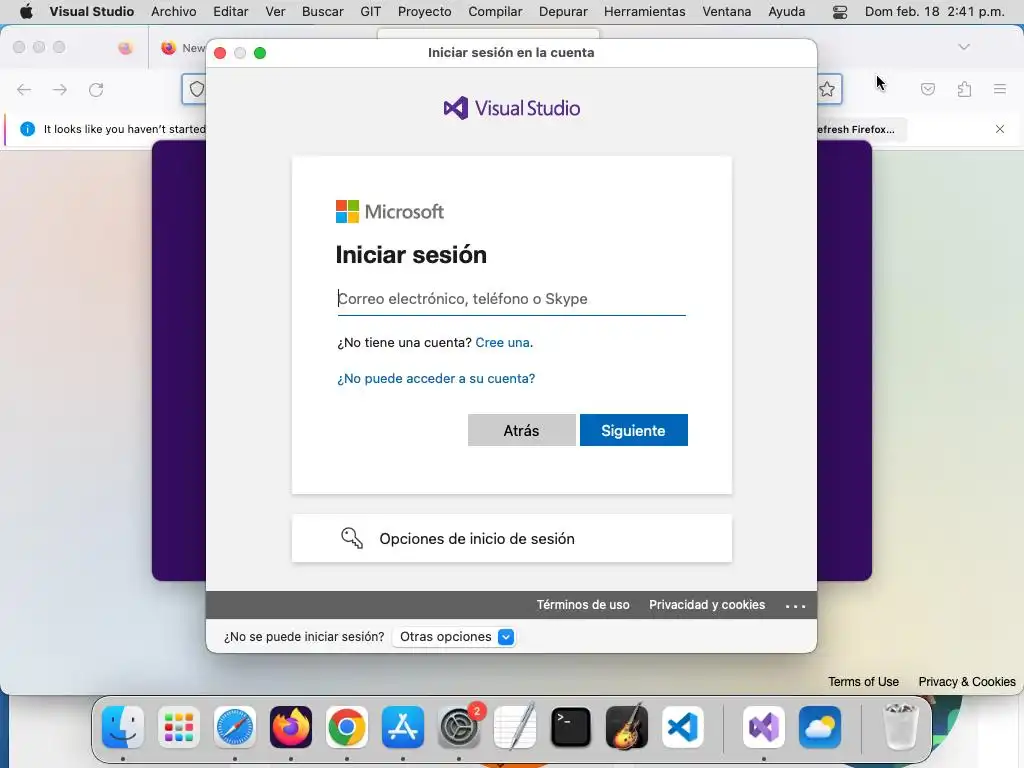Open Privacidad y cookies link
This screenshot has width=1024, height=768.
(707, 605)
